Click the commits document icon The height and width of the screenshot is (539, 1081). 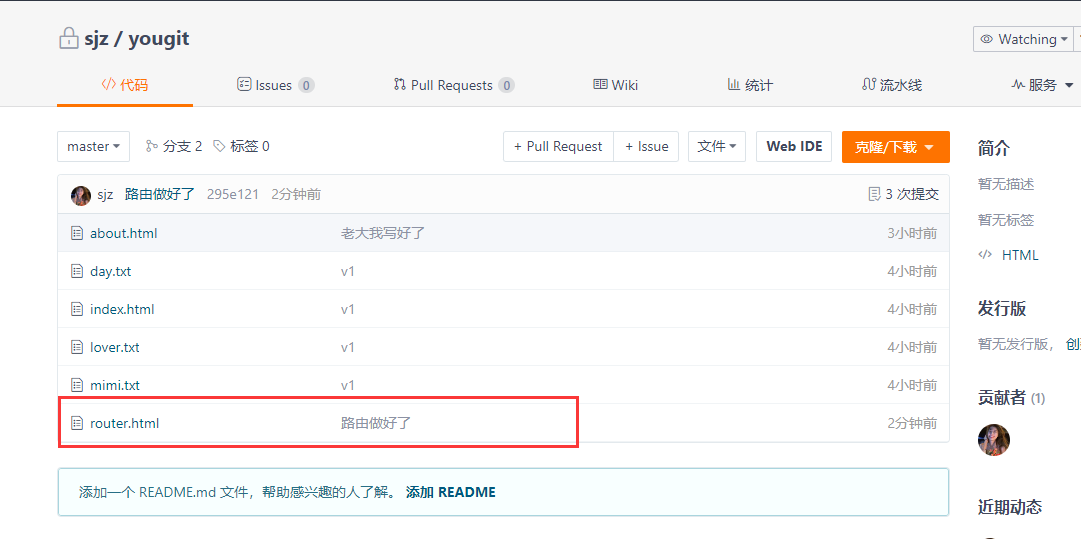[x=873, y=194]
